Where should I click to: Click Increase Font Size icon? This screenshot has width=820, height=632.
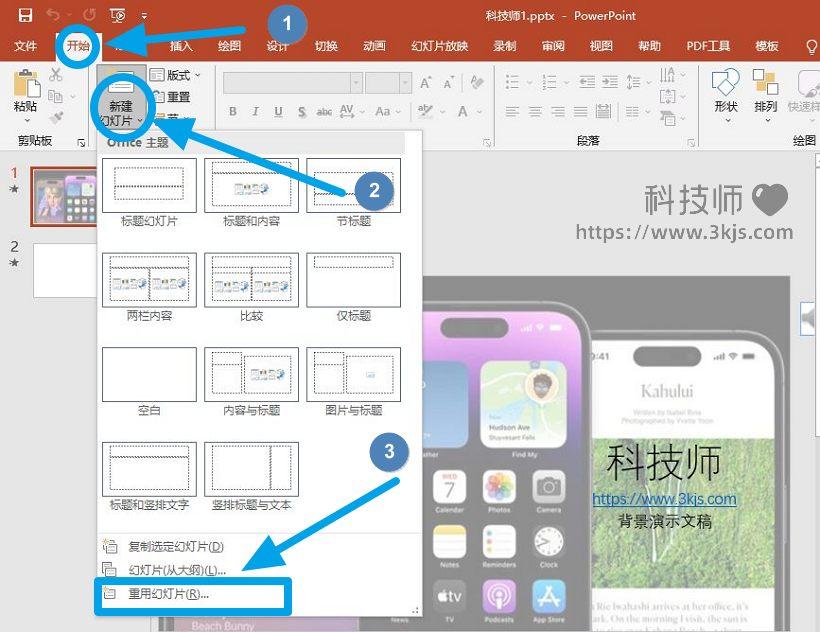tap(426, 83)
